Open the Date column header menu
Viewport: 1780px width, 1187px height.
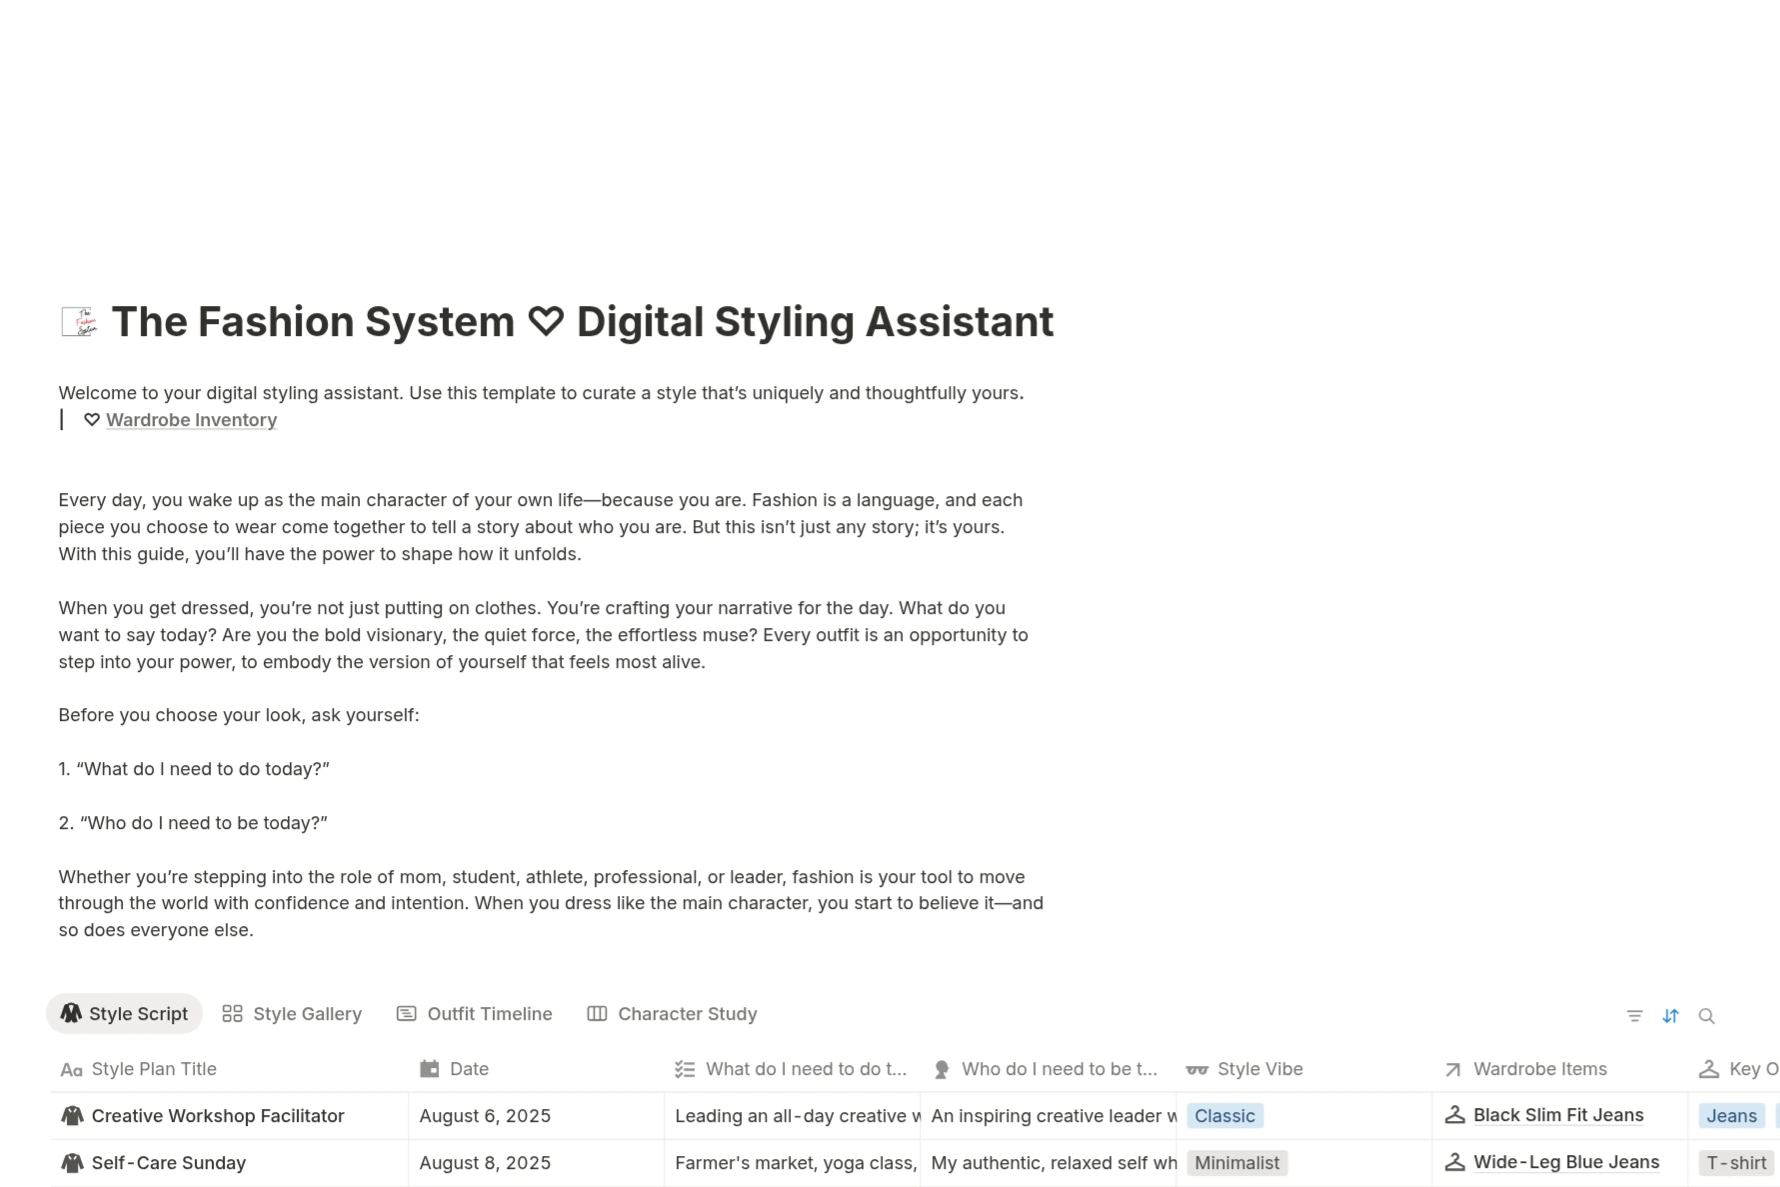(x=469, y=1069)
